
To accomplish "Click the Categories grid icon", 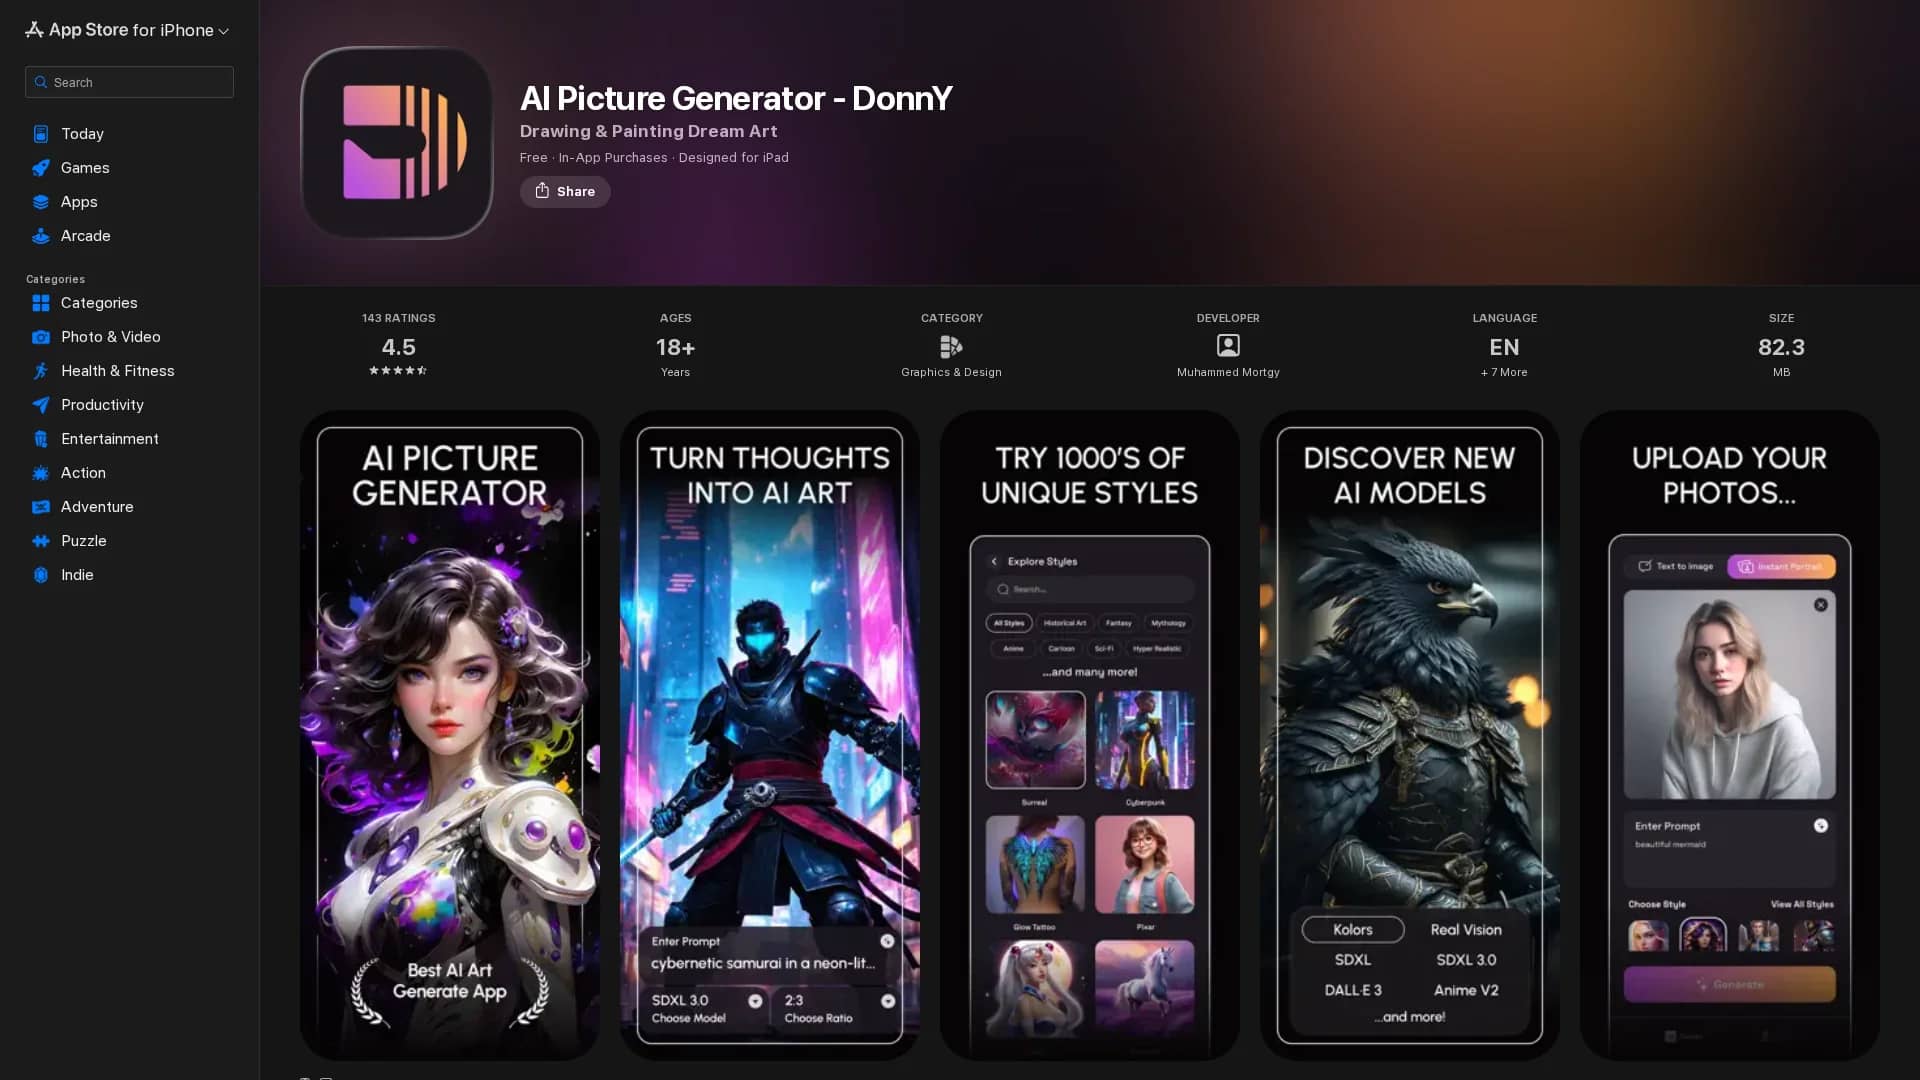I will (41, 303).
